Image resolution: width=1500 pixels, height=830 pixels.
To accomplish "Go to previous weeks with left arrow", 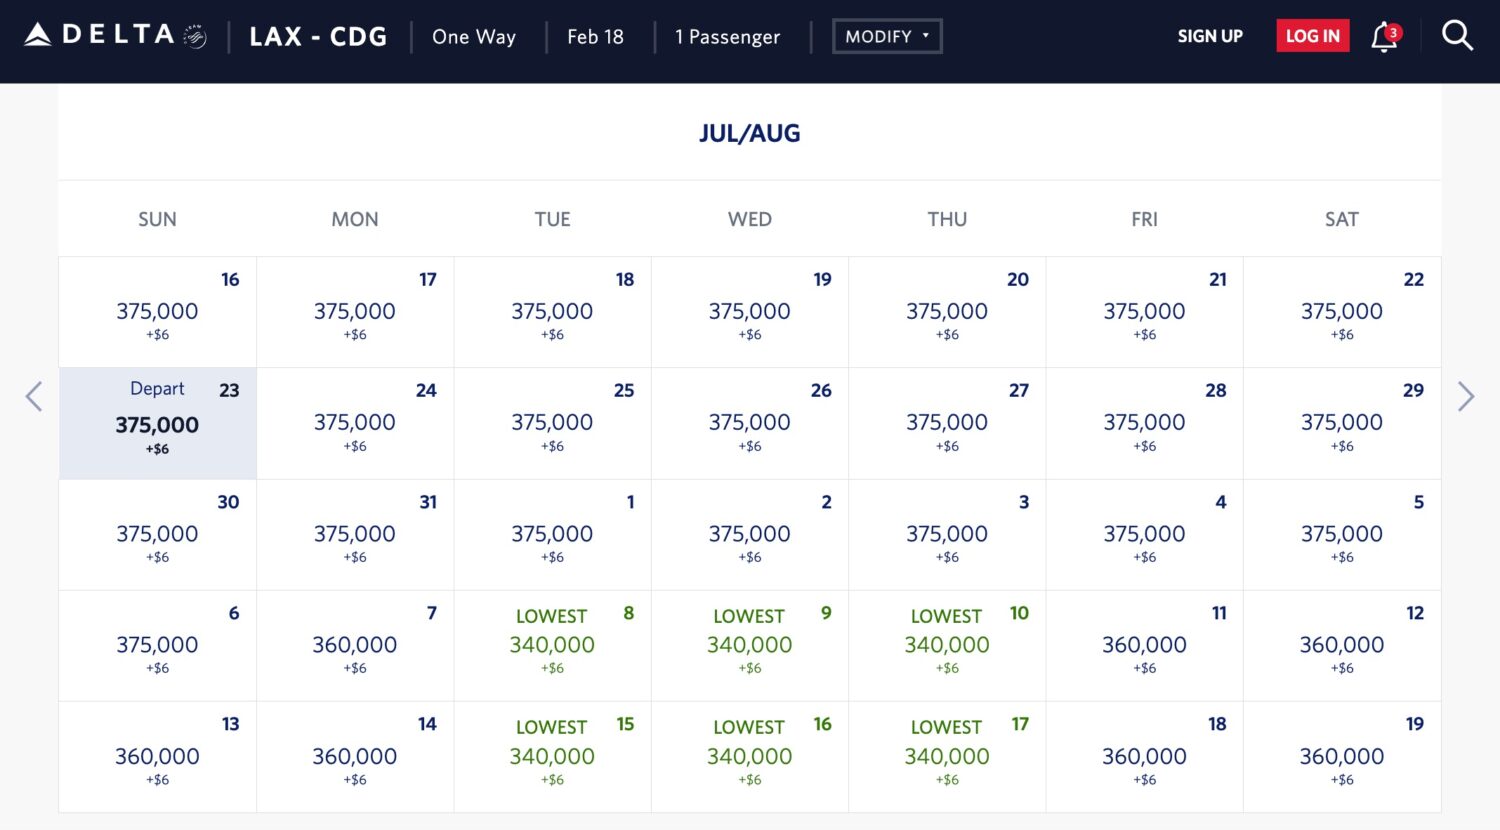I will [34, 397].
